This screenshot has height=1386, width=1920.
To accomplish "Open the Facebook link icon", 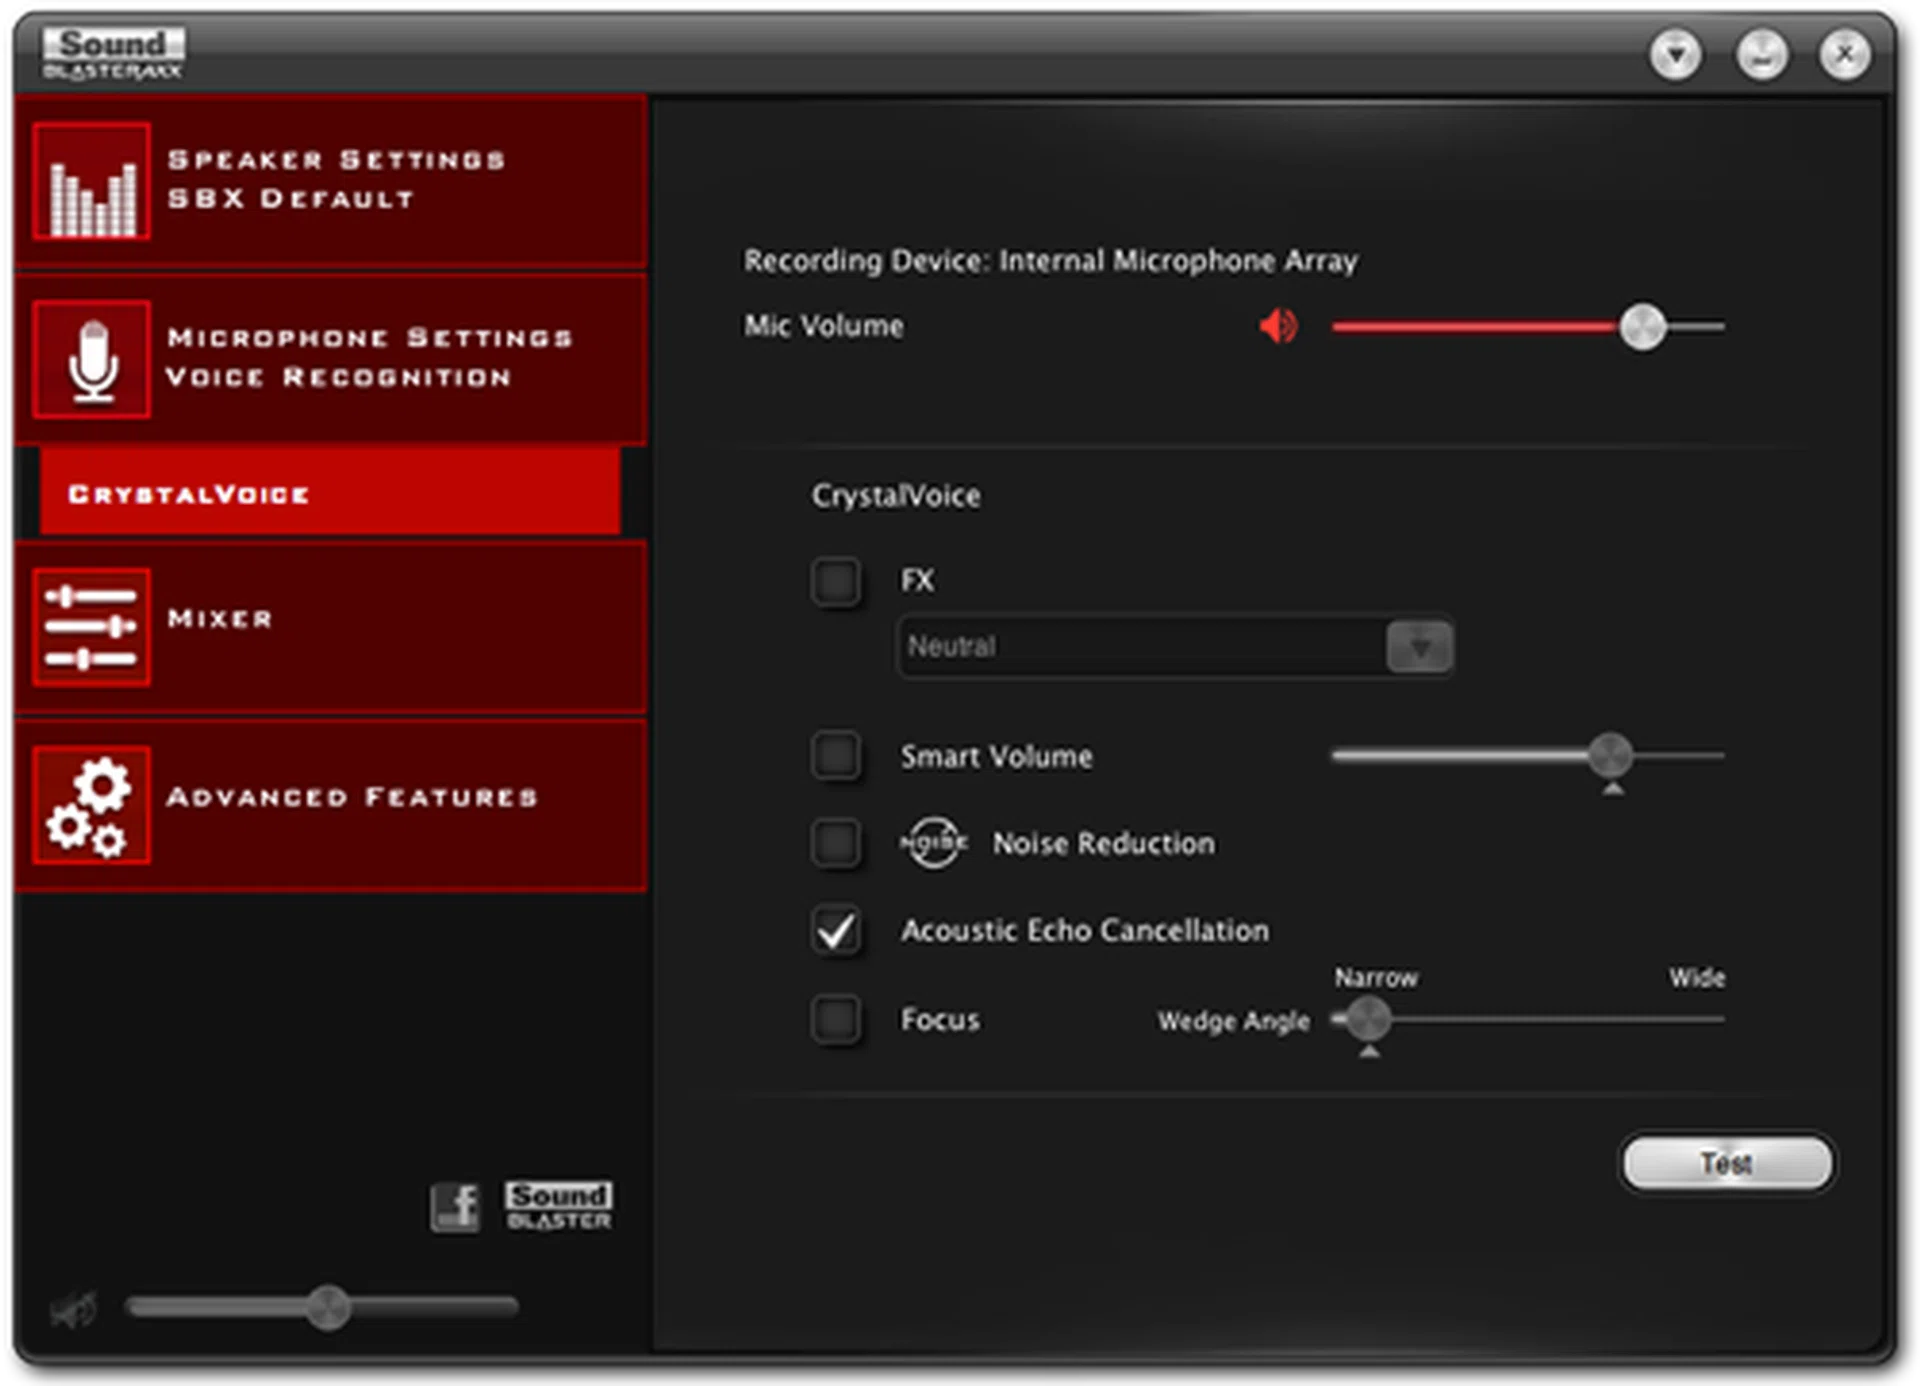I will (x=455, y=1207).
